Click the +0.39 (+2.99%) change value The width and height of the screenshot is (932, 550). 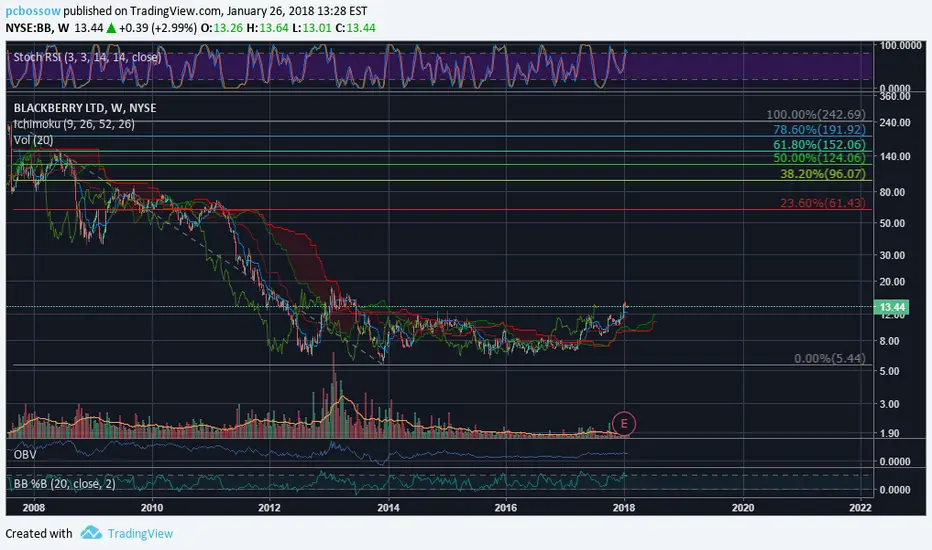[x=158, y=28]
